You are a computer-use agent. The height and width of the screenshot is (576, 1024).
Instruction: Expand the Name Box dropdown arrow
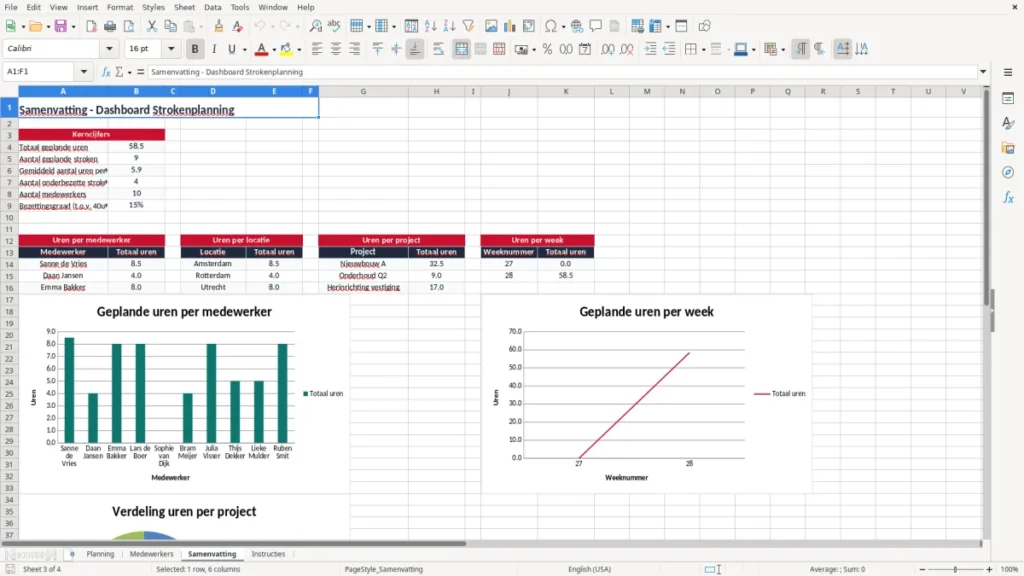point(84,72)
